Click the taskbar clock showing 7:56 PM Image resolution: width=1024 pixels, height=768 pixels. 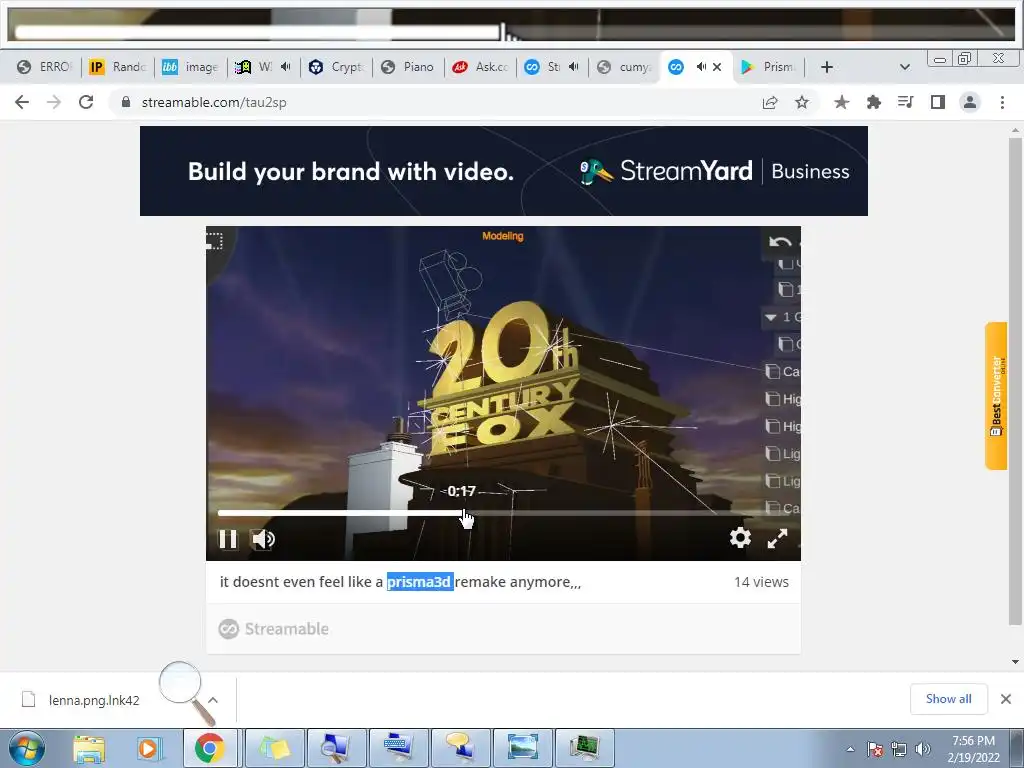point(973,749)
